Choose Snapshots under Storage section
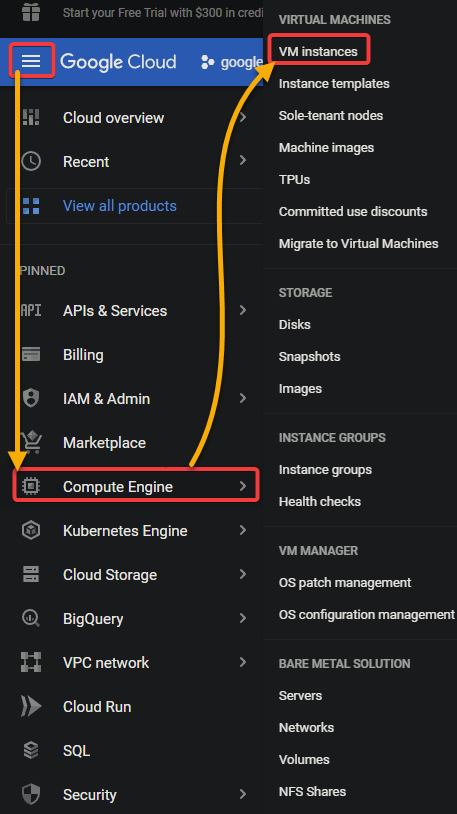This screenshot has height=814, width=457. click(310, 357)
